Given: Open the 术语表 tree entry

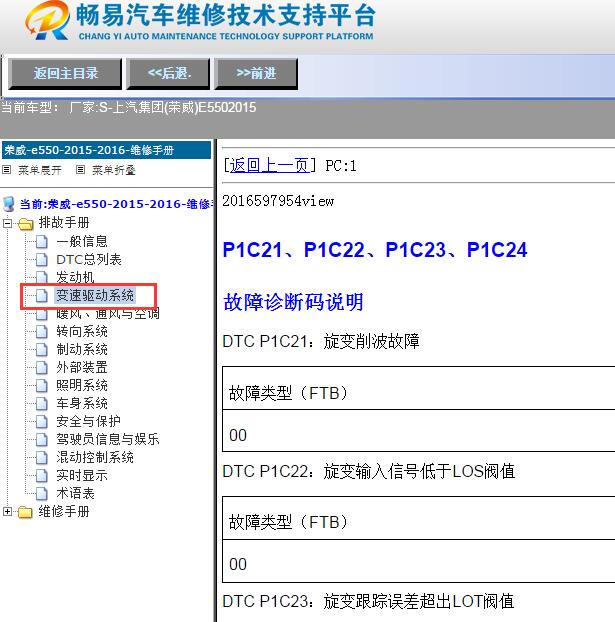Looking at the screenshot, I should click(75, 493).
